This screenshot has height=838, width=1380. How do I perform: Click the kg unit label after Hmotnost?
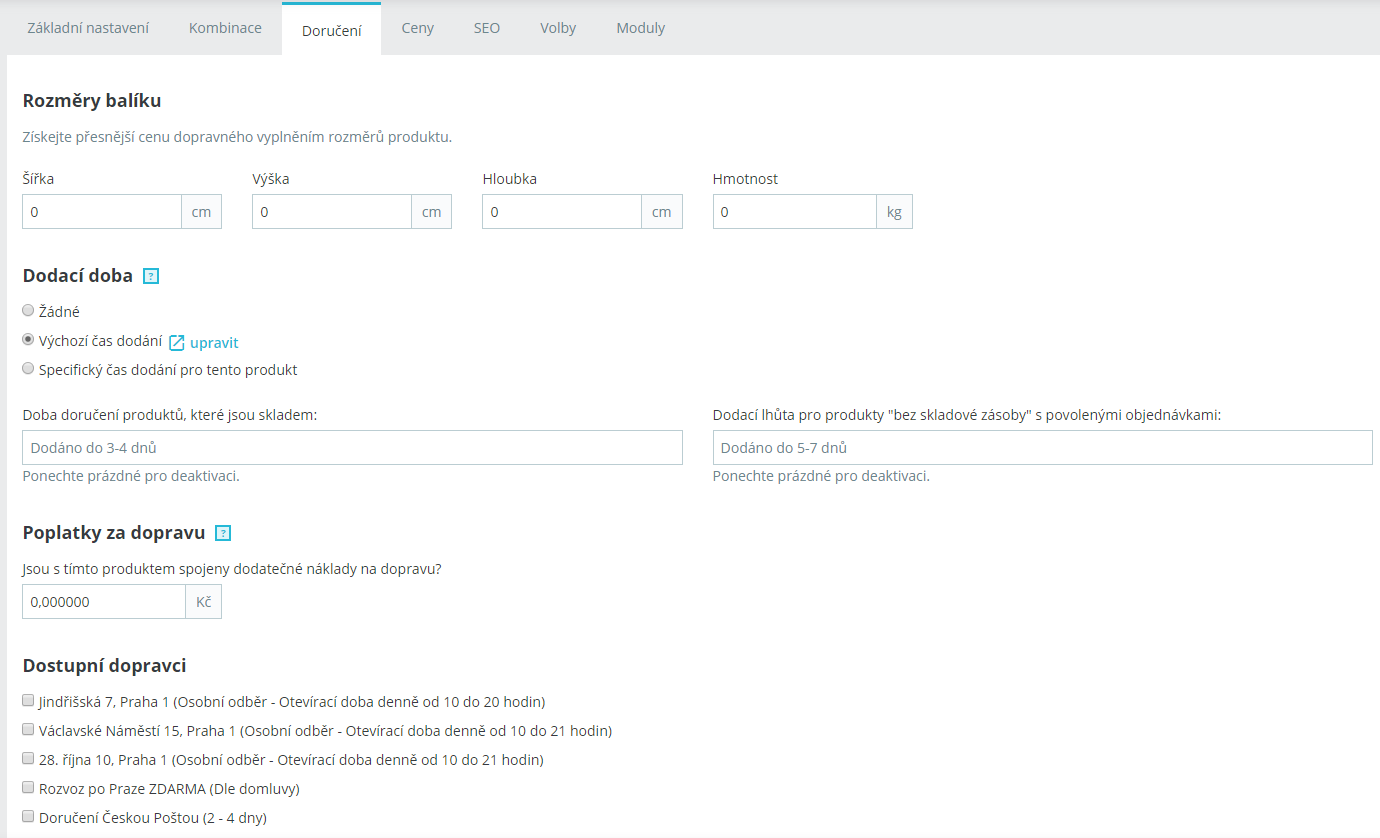[895, 212]
